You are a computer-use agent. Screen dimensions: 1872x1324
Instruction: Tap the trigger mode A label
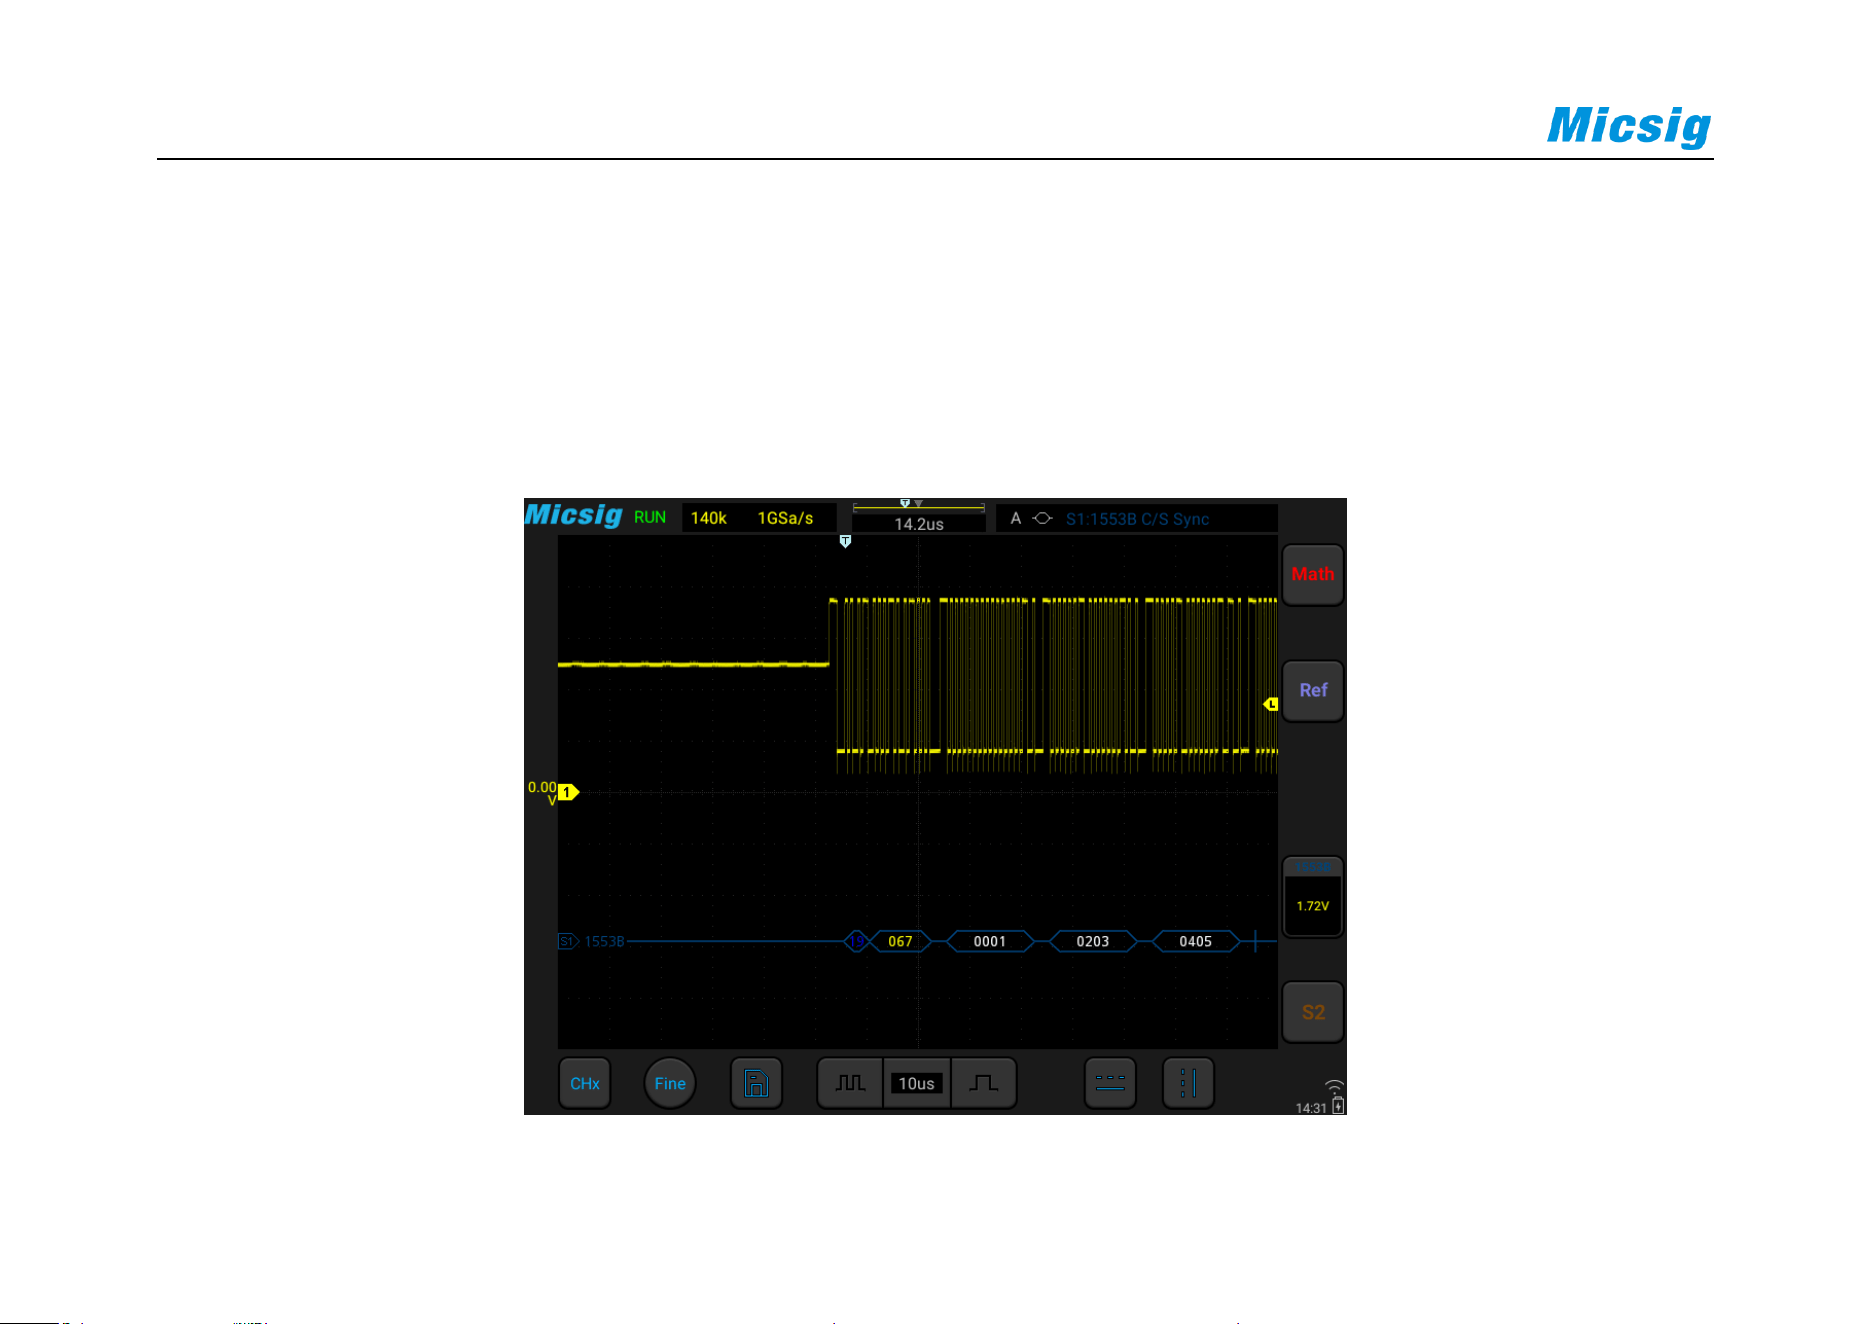pyautogui.click(x=1016, y=519)
